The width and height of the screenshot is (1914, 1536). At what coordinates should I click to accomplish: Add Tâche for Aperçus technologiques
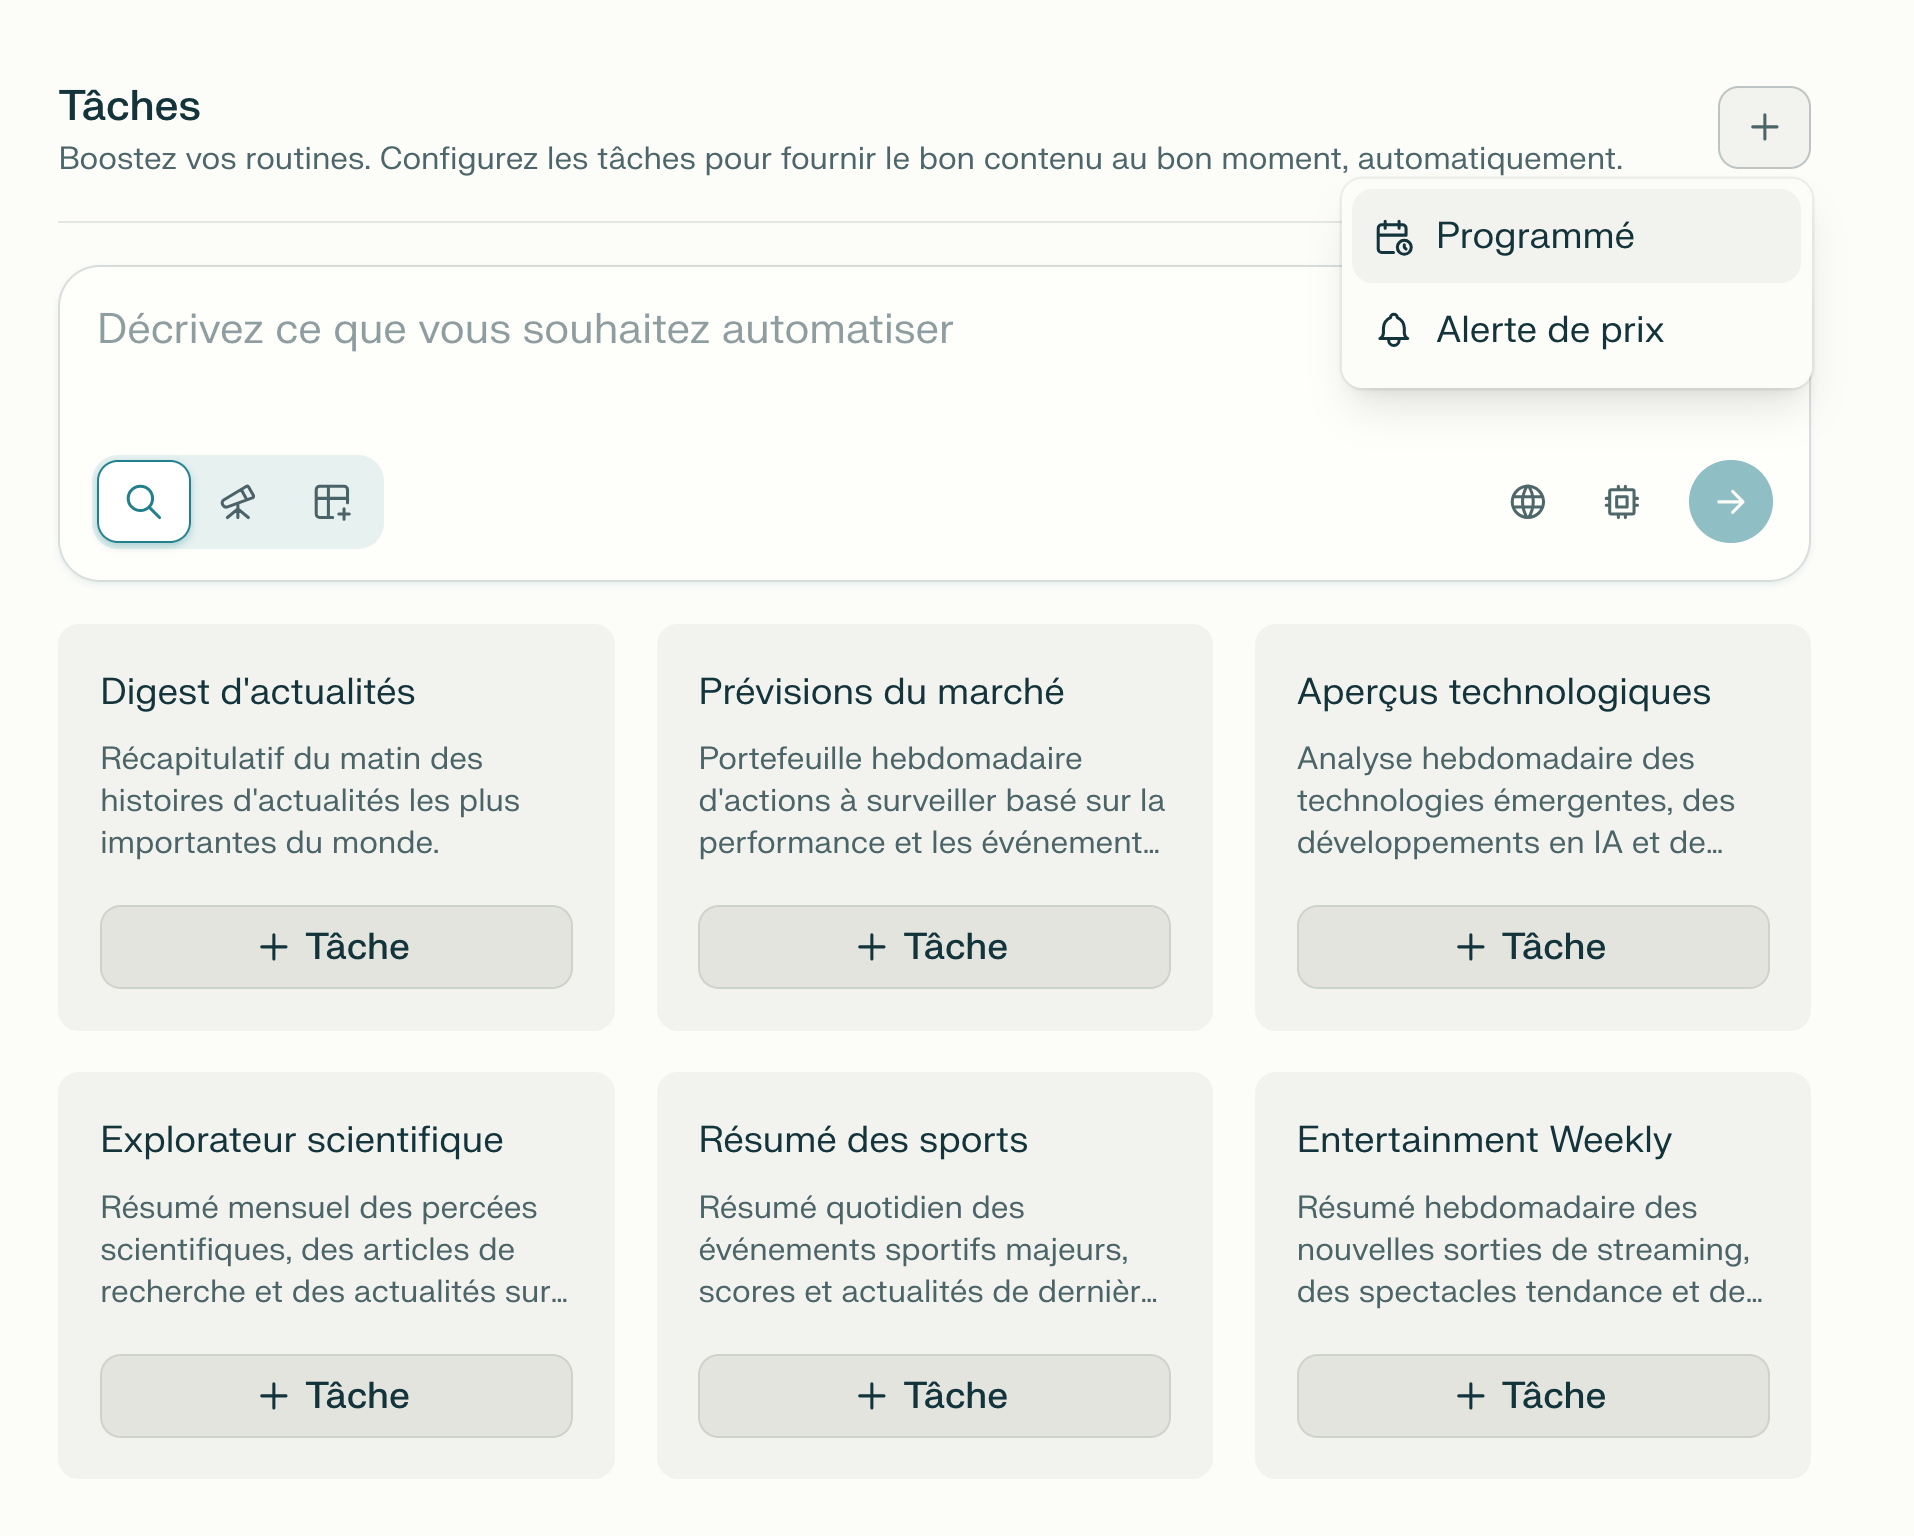pyautogui.click(x=1532, y=947)
